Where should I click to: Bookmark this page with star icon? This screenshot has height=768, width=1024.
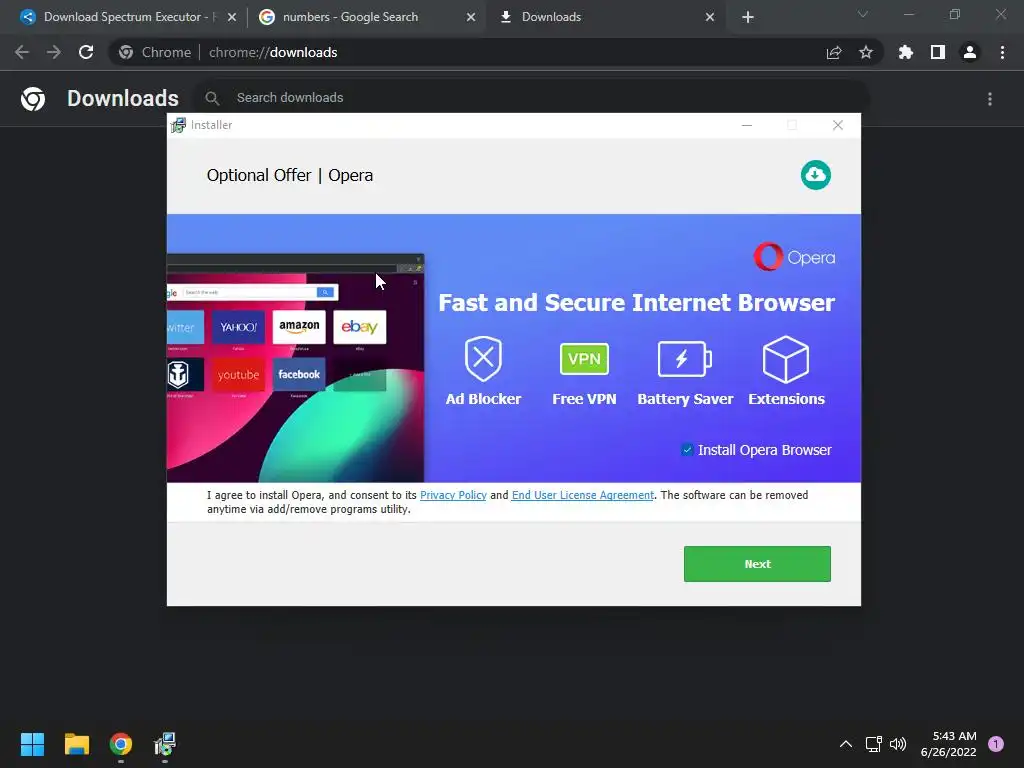(866, 52)
